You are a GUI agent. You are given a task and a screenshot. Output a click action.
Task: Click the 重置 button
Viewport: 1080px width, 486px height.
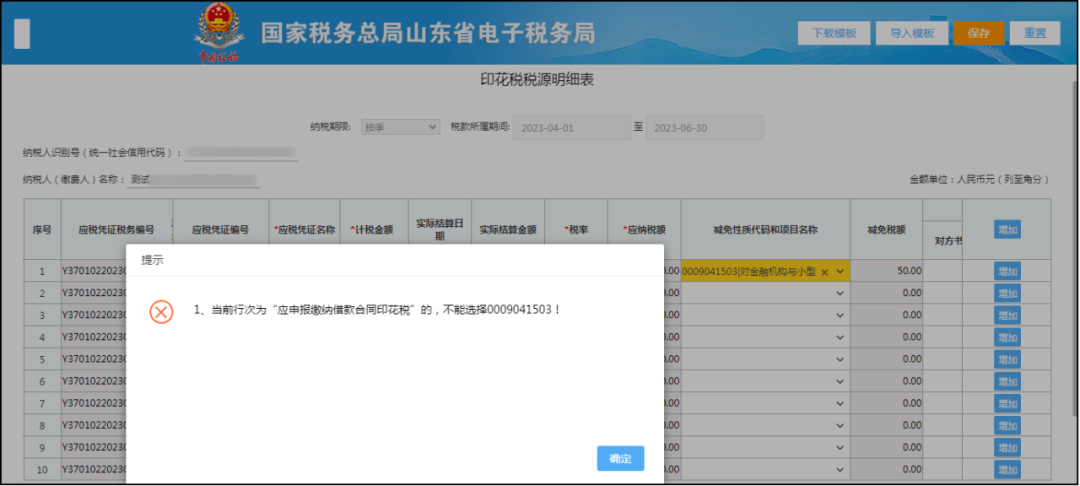[x=1035, y=33]
